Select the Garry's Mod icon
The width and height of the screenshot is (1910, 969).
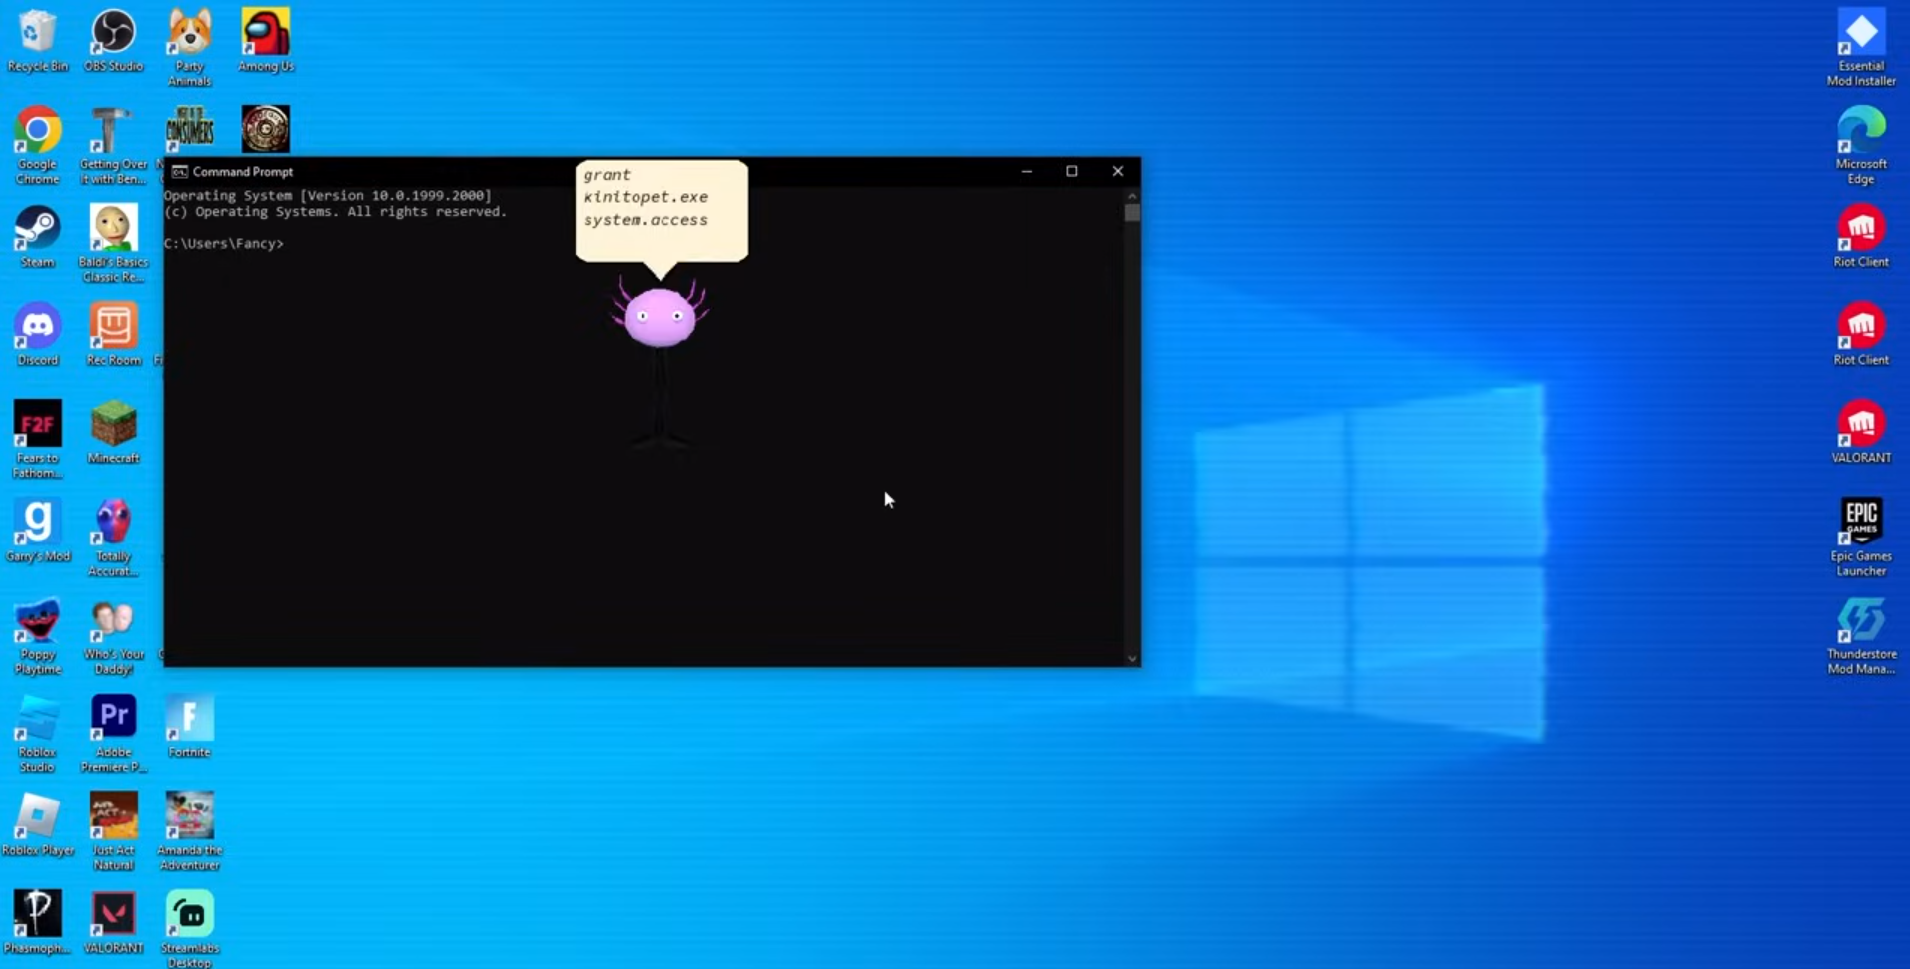38,530
